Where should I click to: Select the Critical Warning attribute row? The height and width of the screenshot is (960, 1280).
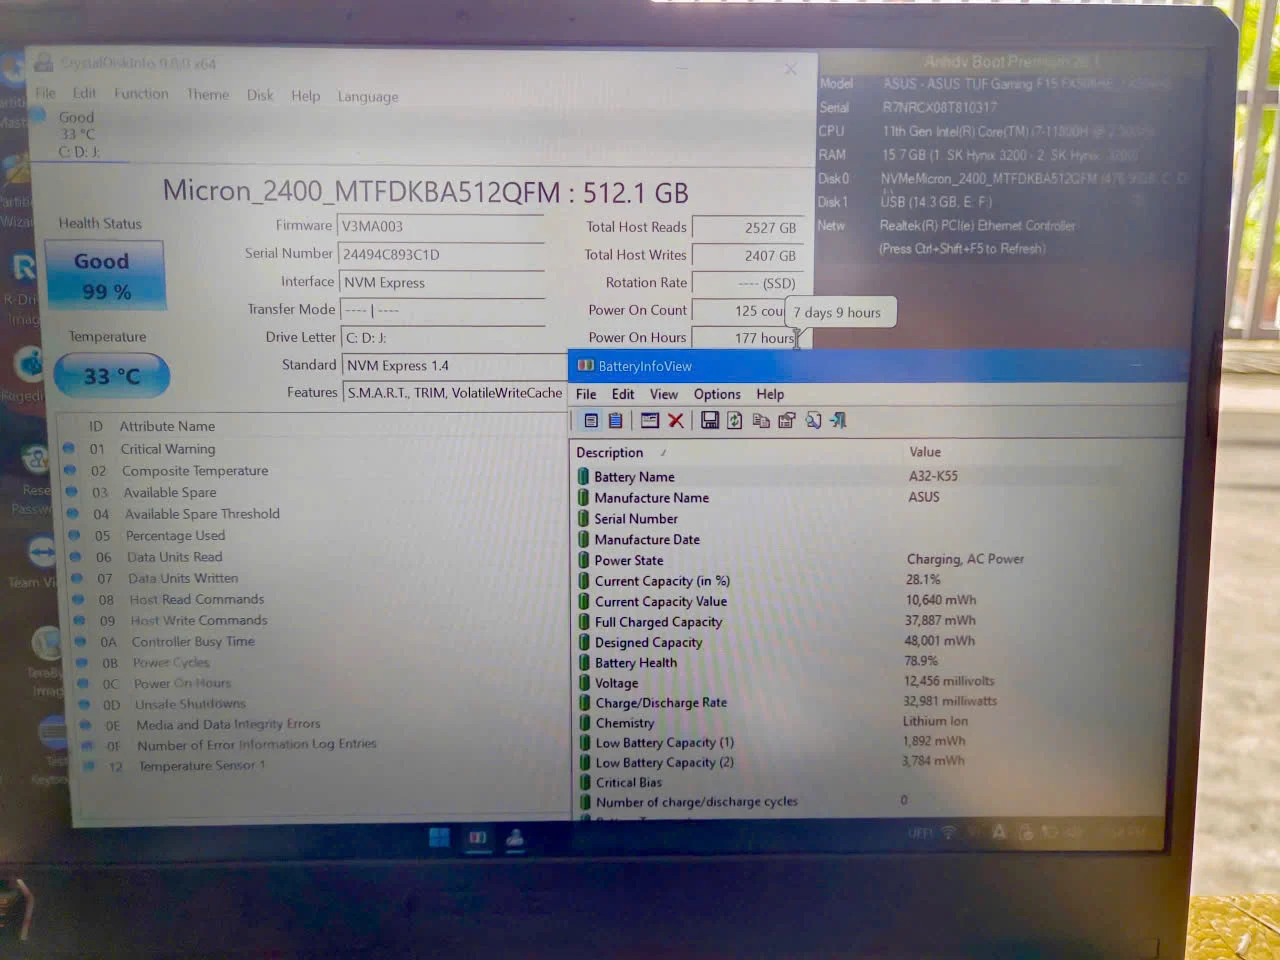313,449
